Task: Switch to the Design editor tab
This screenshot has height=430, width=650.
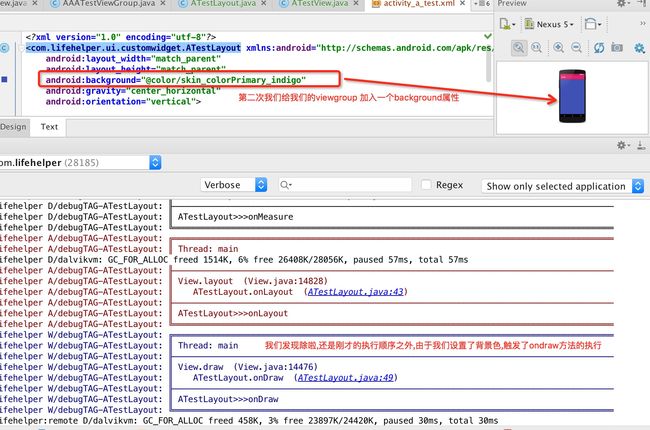Action: pyautogui.click(x=13, y=127)
